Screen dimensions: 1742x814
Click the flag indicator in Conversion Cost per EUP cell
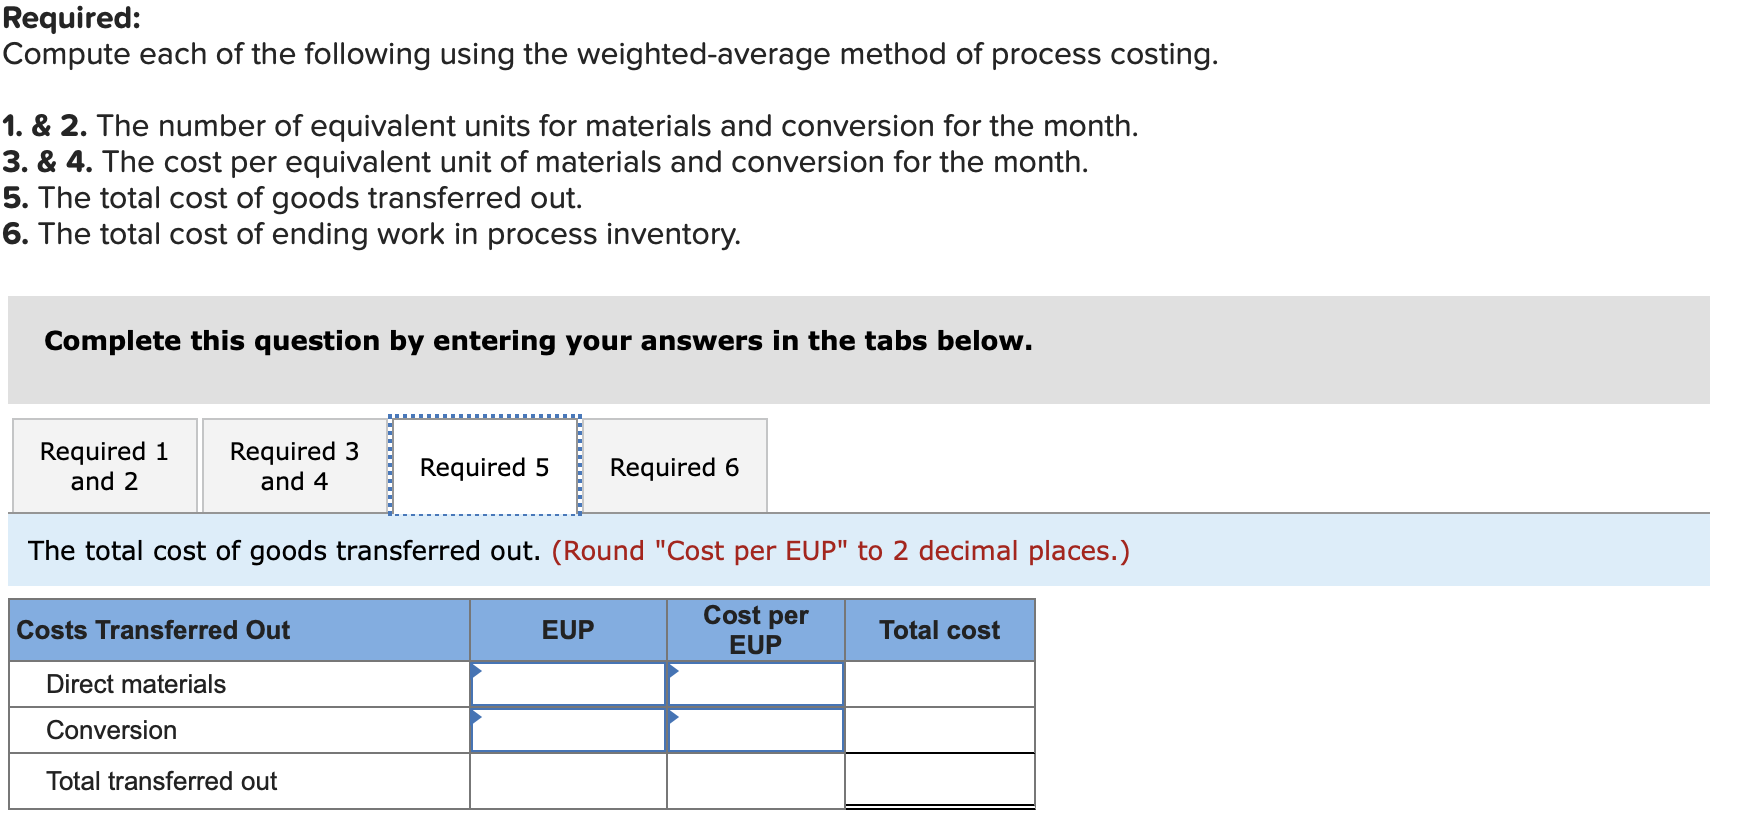[x=672, y=719]
